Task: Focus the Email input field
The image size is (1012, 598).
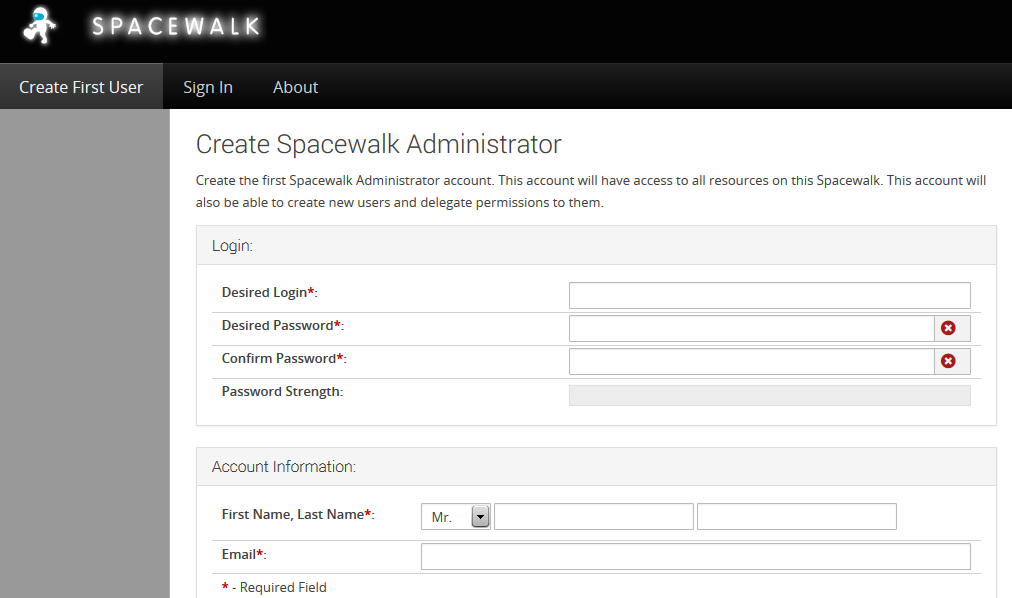Action: tap(696, 557)
